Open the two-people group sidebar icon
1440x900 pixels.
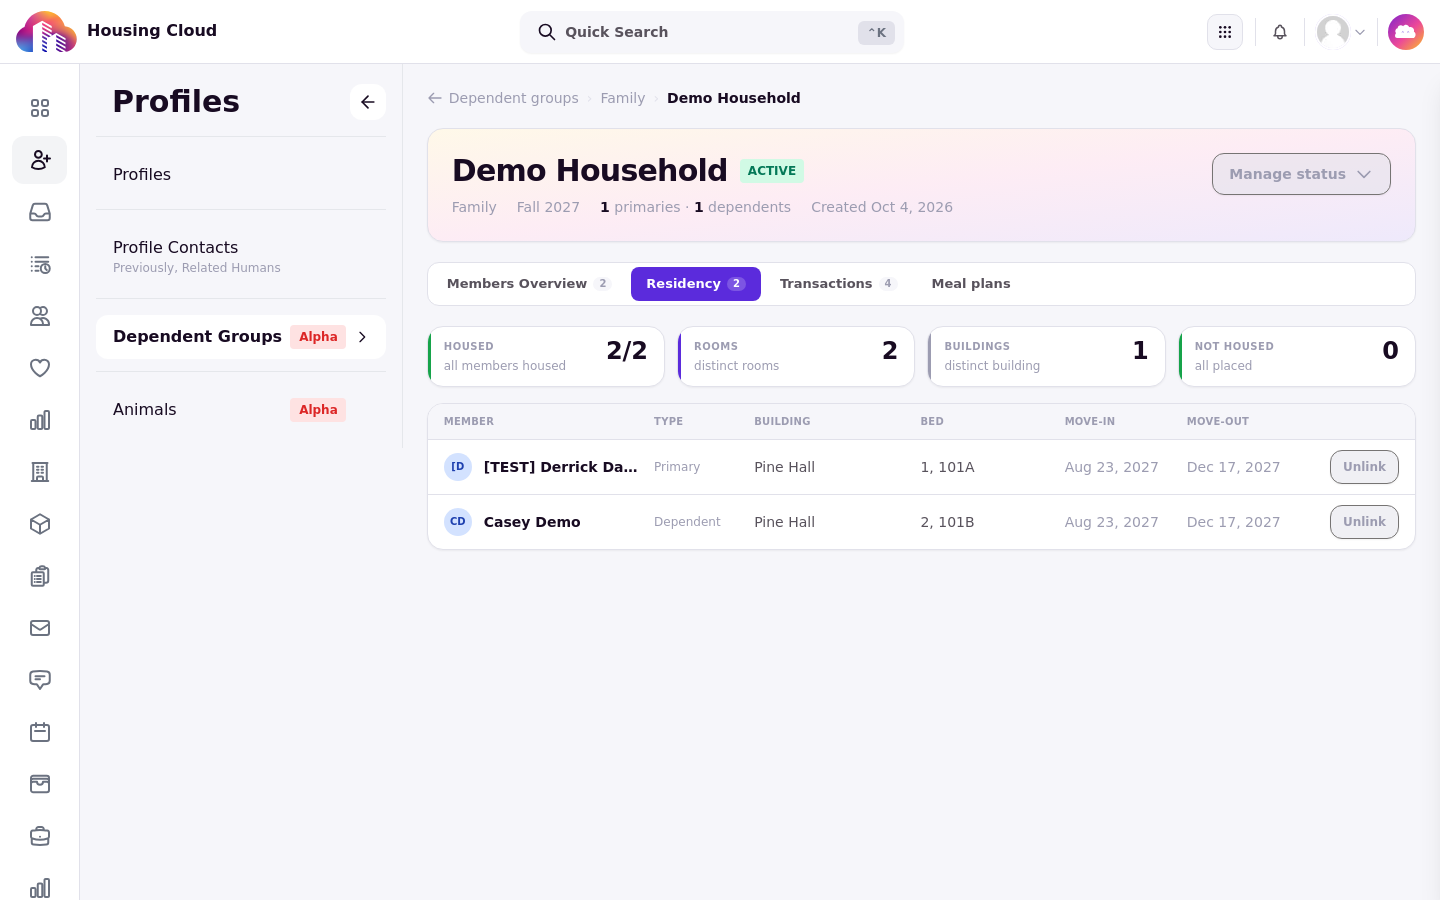[x=40, y=316]
